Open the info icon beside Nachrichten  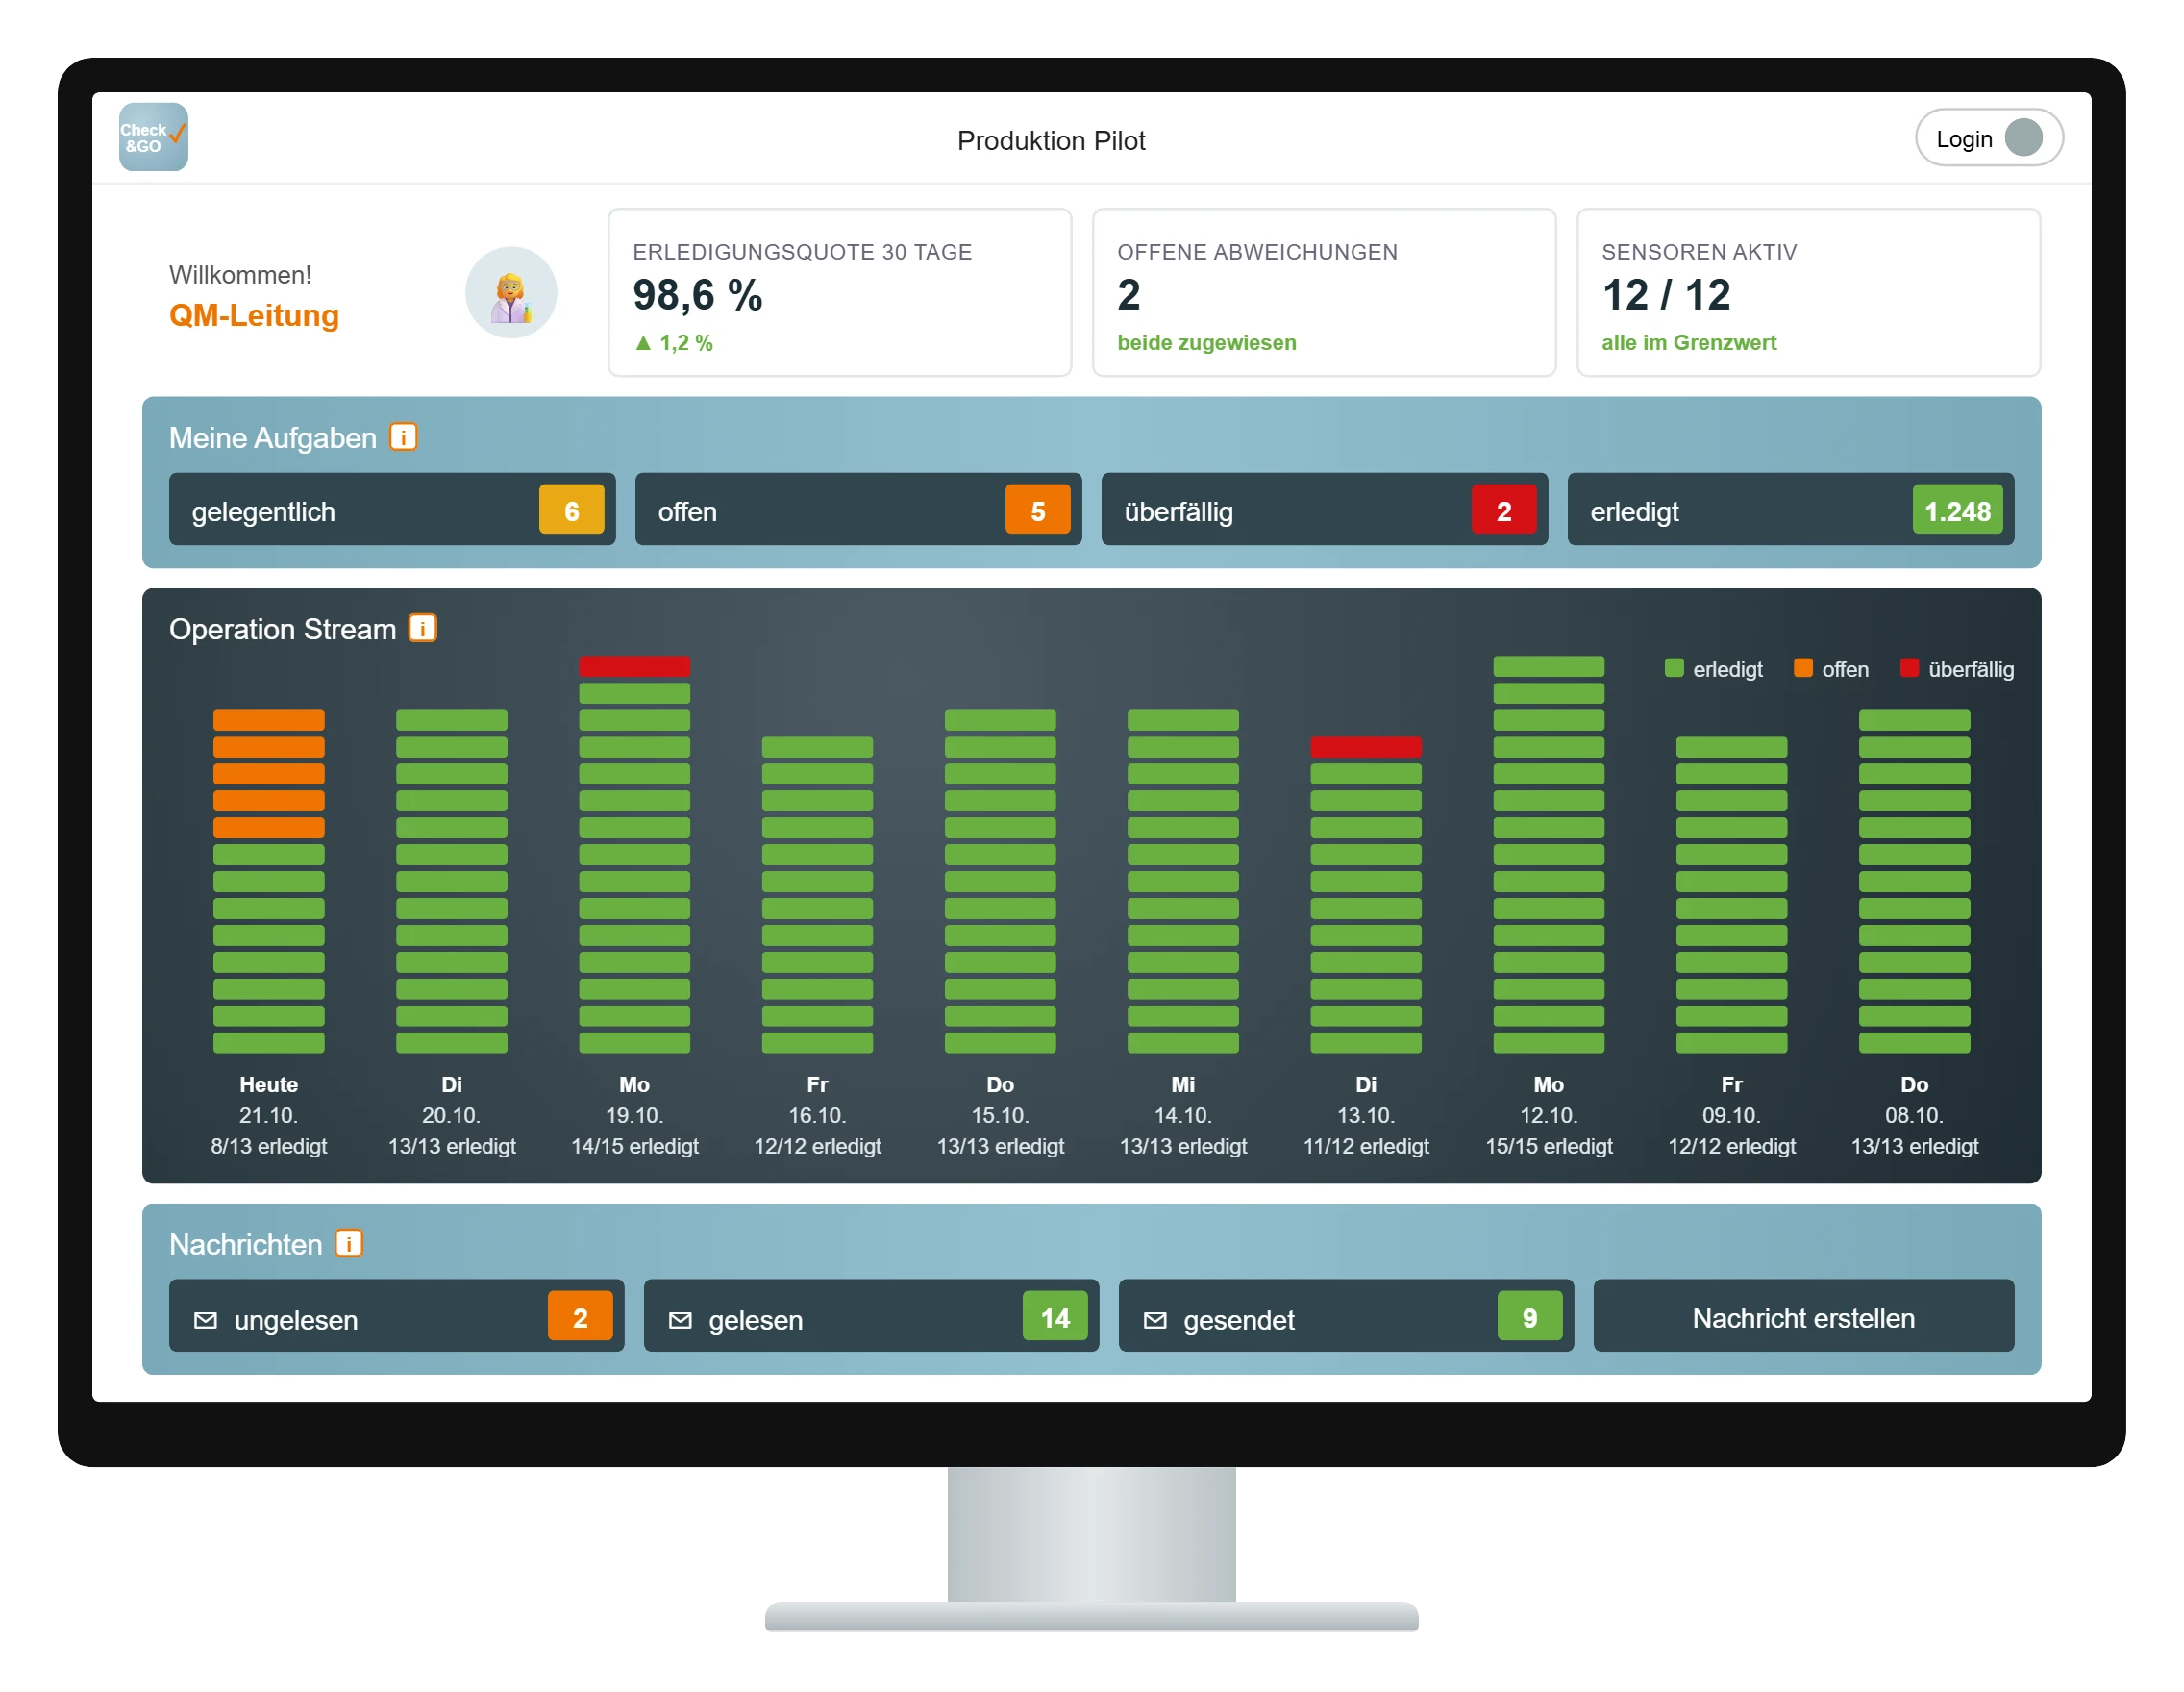pos(349,1243)
